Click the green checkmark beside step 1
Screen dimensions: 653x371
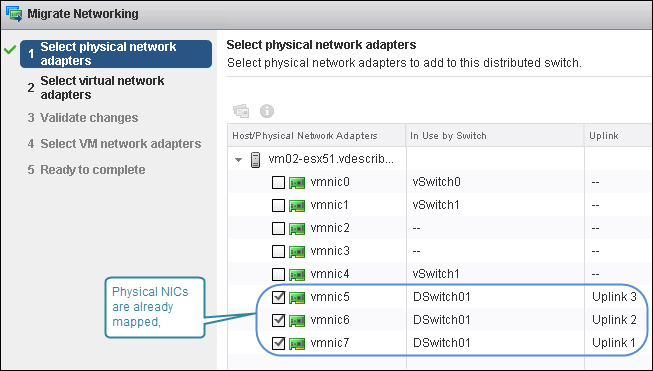point(10,50)
